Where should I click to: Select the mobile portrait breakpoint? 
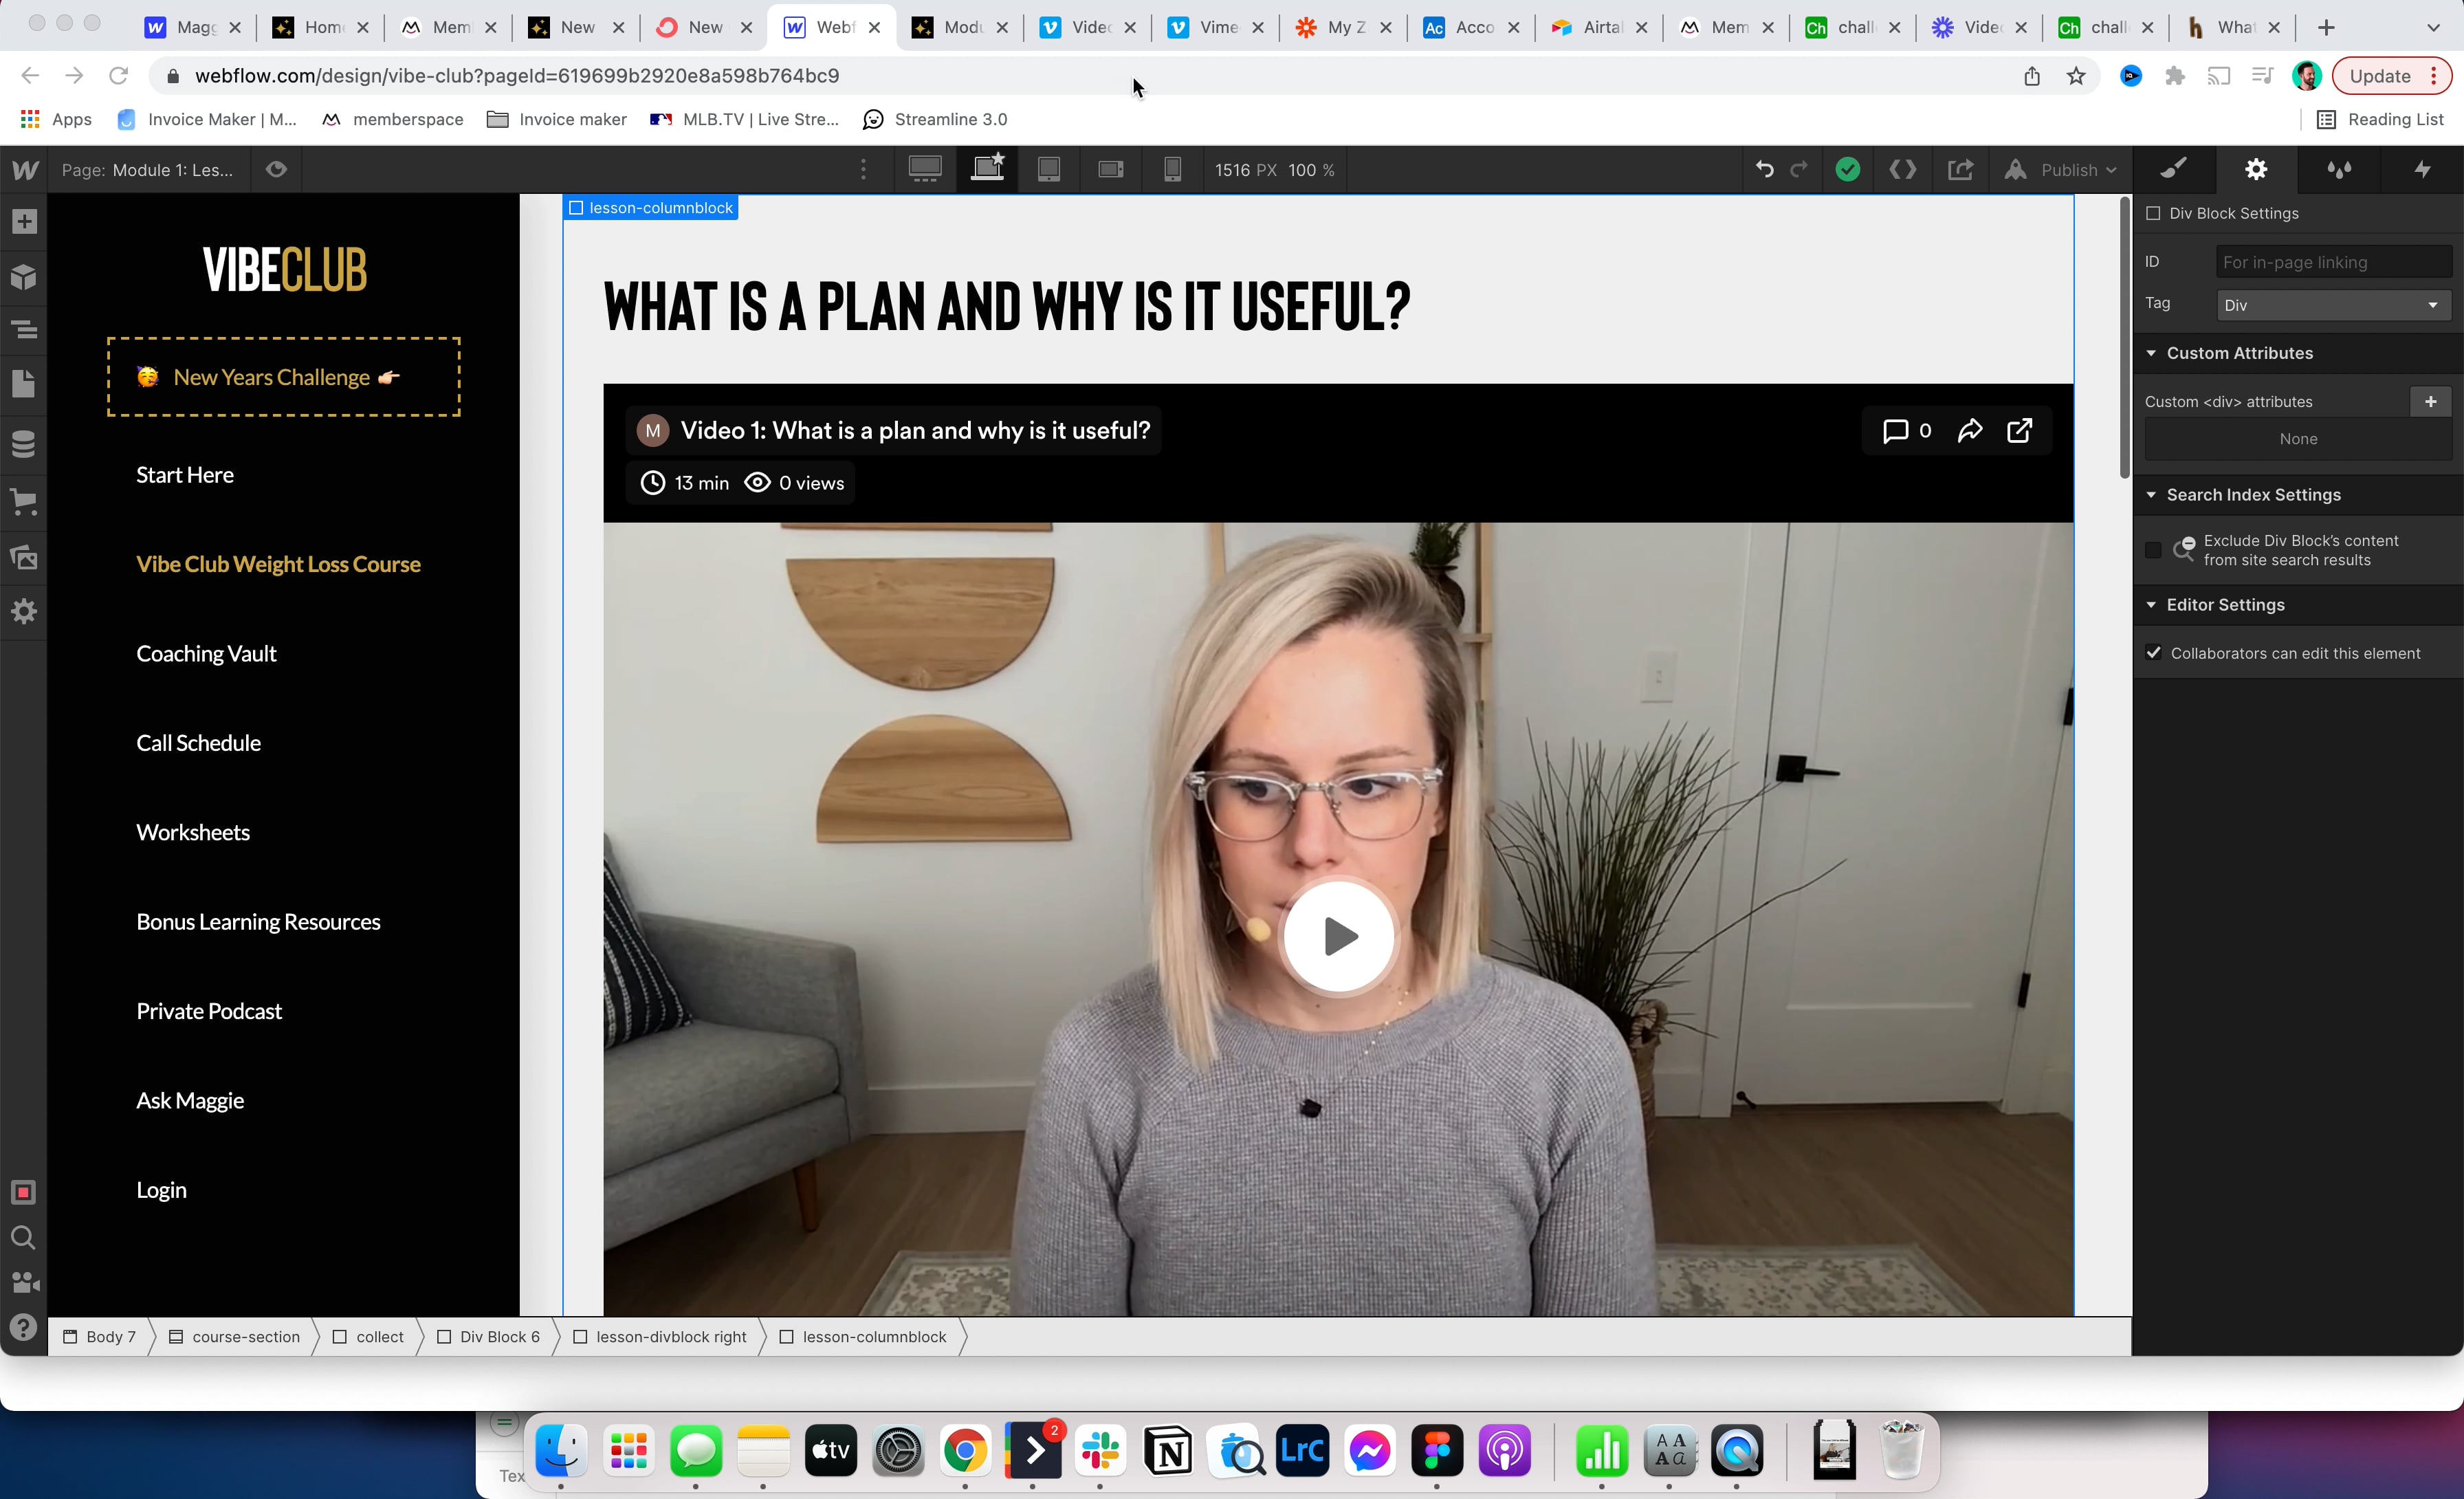click(1172, 169)
